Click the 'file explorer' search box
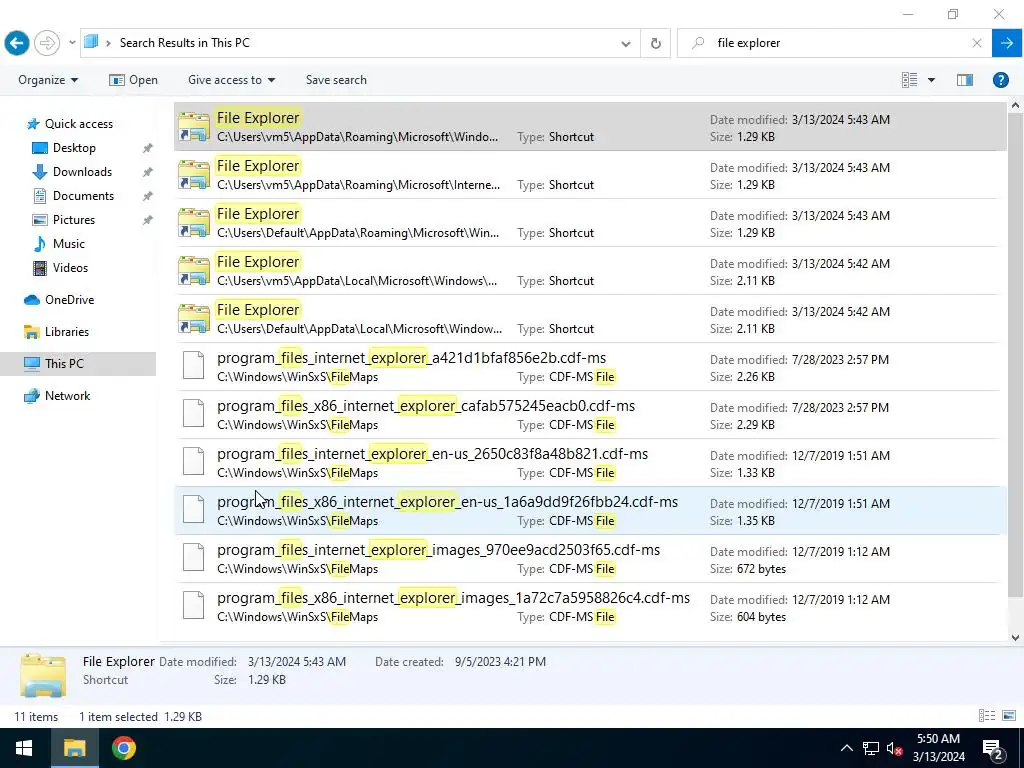Screen dimensions: 1024x768 coord(836,43)
